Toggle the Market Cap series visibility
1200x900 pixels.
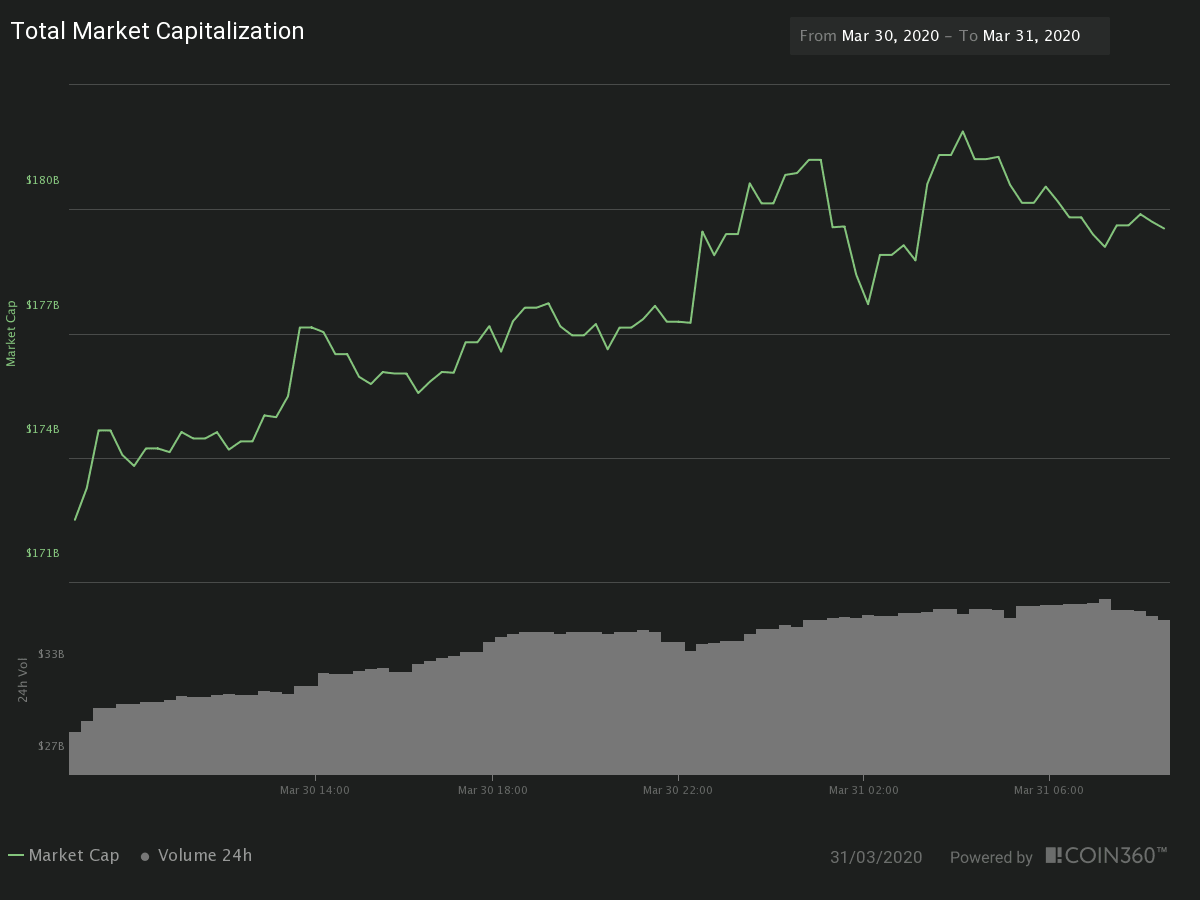pyautogui.click(x=76, y=856)
